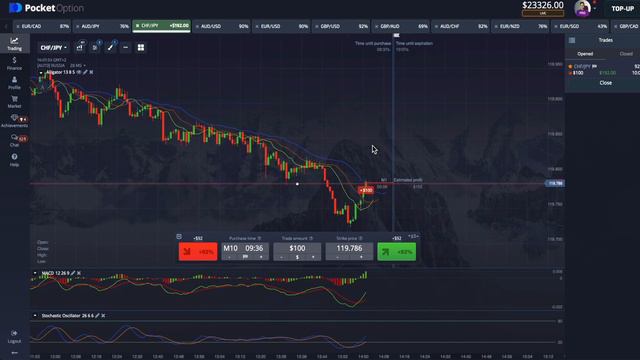Image resolution: width=640 pixels, height=360 pixels.
Task: Toggle Alligator indicator visibility eye
Action: (x=79, y=72)
